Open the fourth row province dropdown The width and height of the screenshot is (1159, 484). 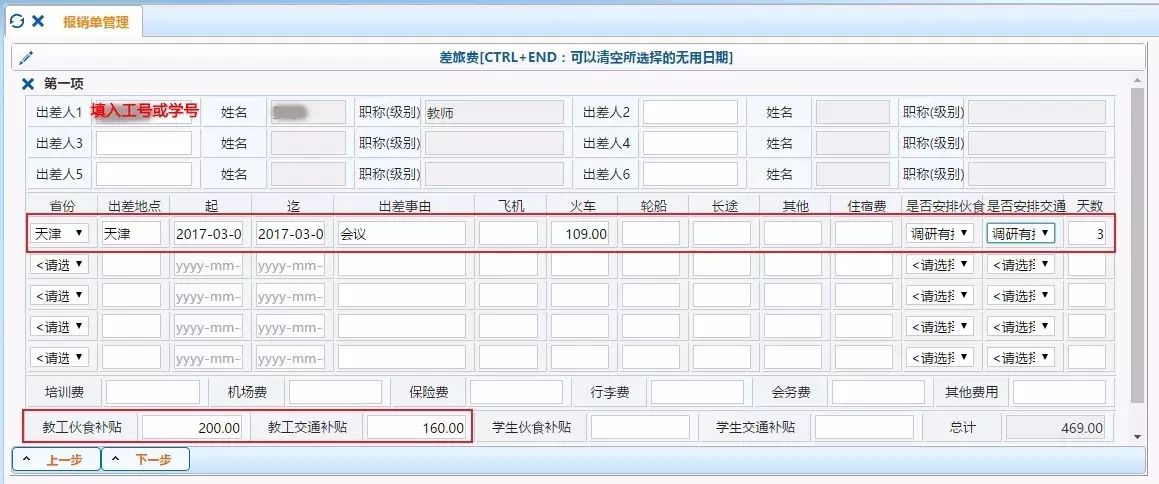pyautogui.click(x=59, y=327)
